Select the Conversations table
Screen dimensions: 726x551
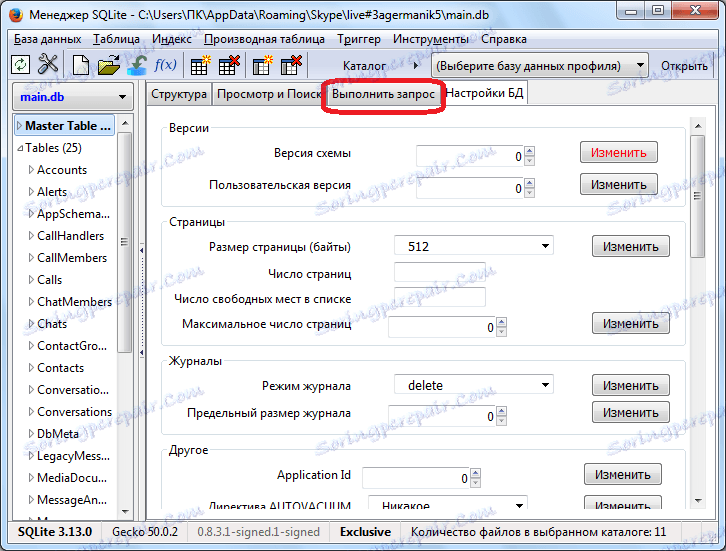coord(74,412)
